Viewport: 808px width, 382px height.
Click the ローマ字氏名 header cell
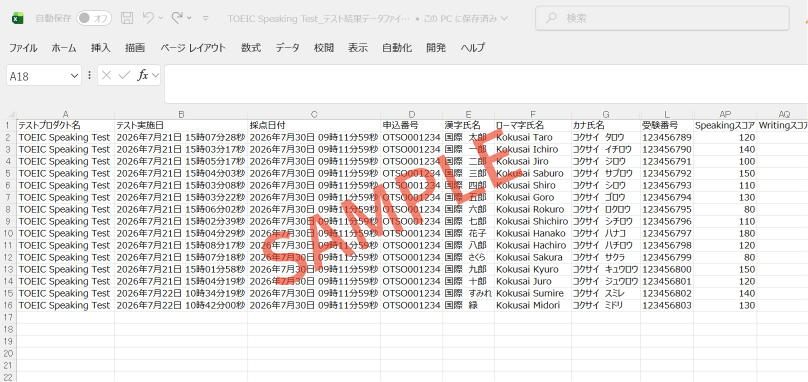click(x=533, y=125)
